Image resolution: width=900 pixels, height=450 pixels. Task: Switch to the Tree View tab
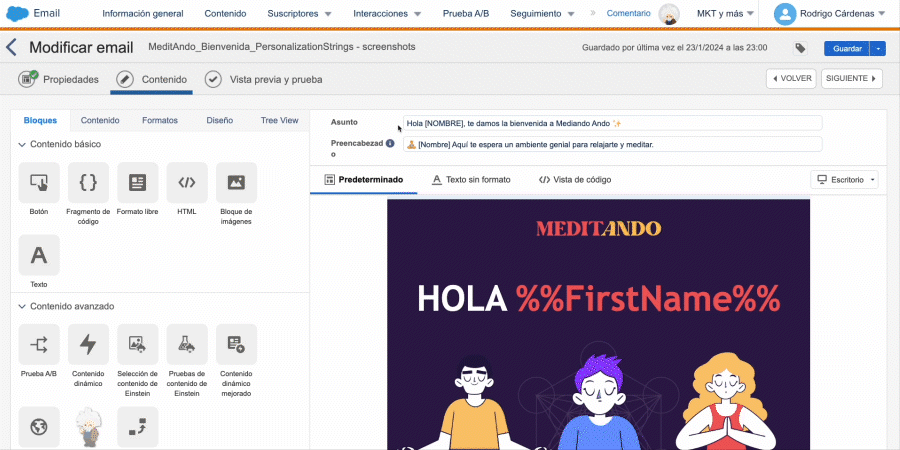(x=279, y=120)
